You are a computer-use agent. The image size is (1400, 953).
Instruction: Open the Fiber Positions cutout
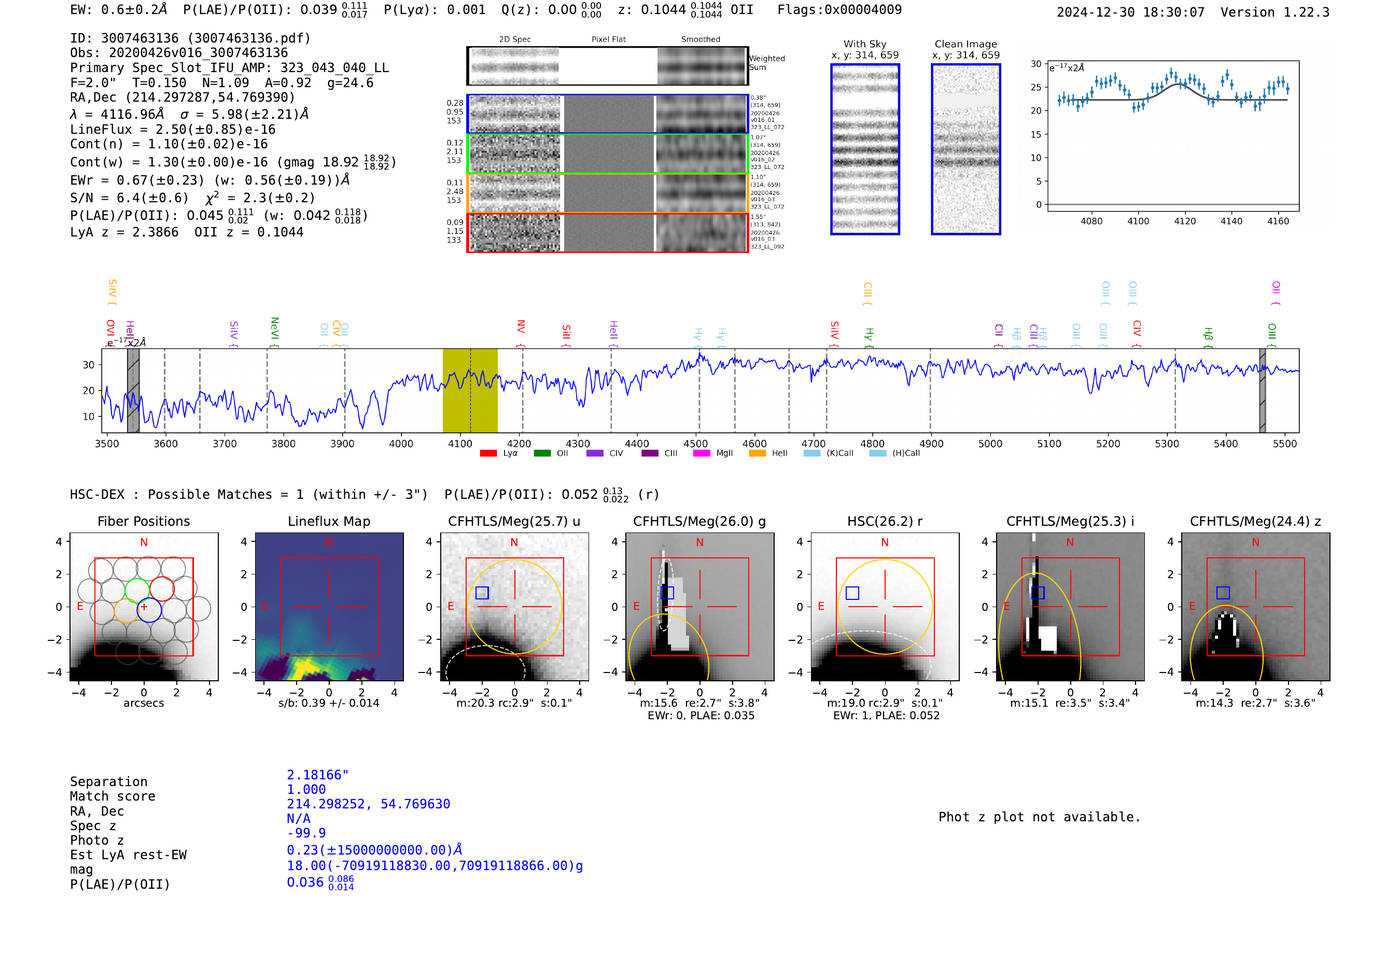[x=144, y=607]
